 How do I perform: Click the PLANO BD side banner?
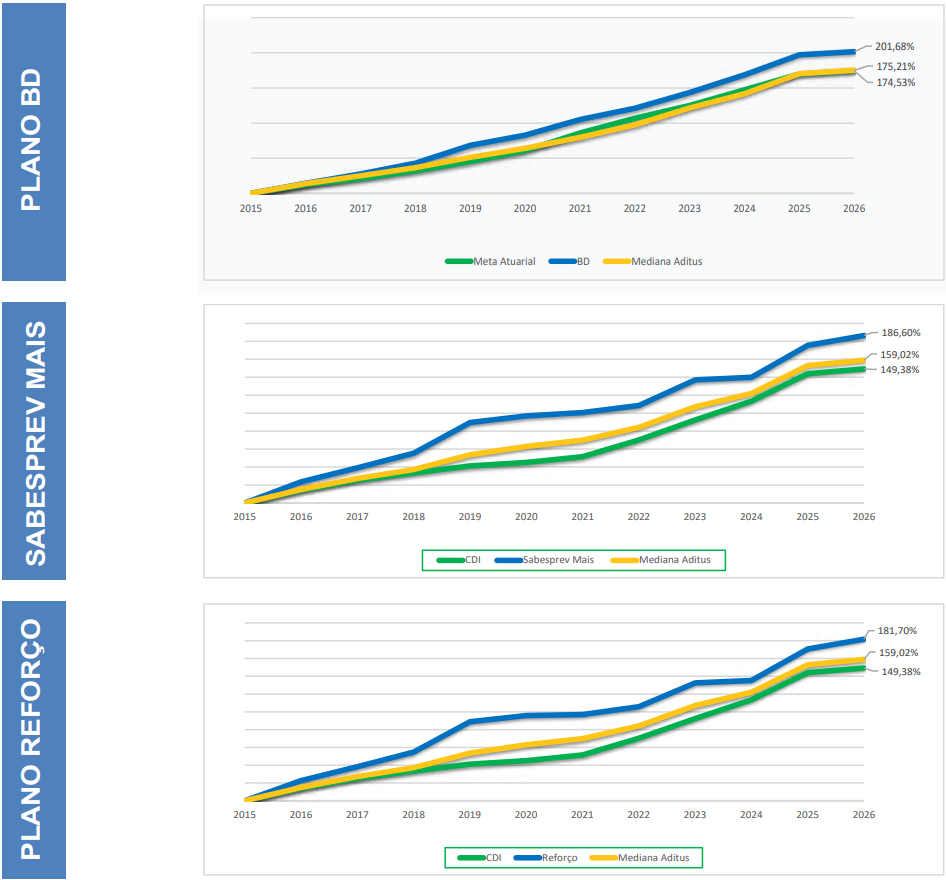pos(33,141)
